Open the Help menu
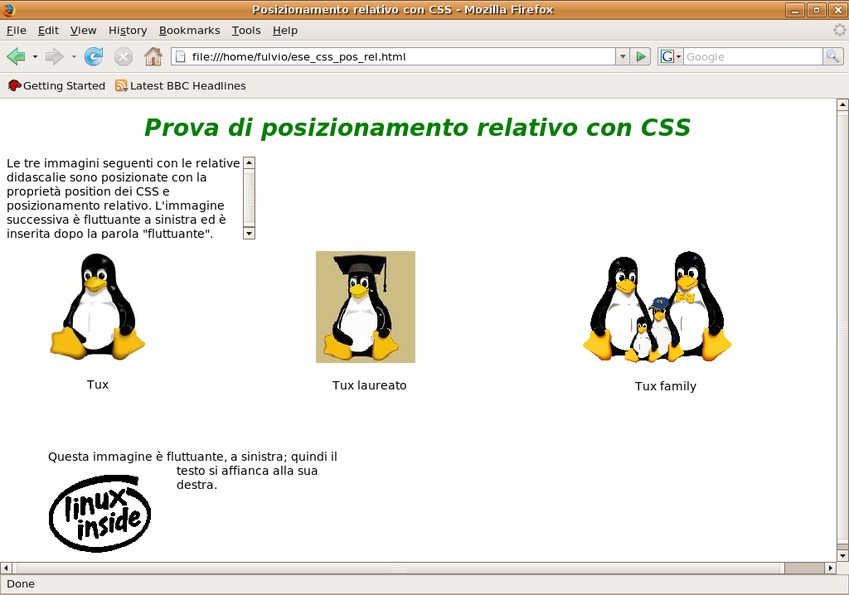The width and height of the screenshot is (849, 595). coord(285,30)
